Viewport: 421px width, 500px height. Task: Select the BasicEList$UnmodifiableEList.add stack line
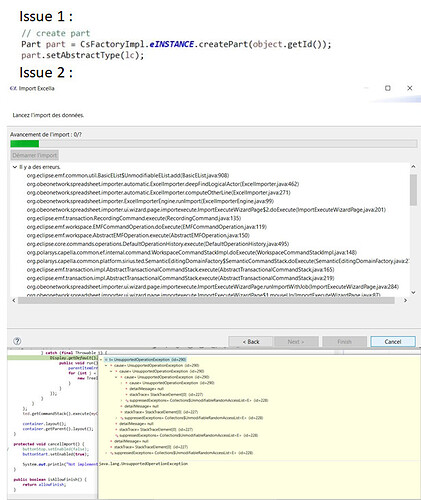[128, 175]
